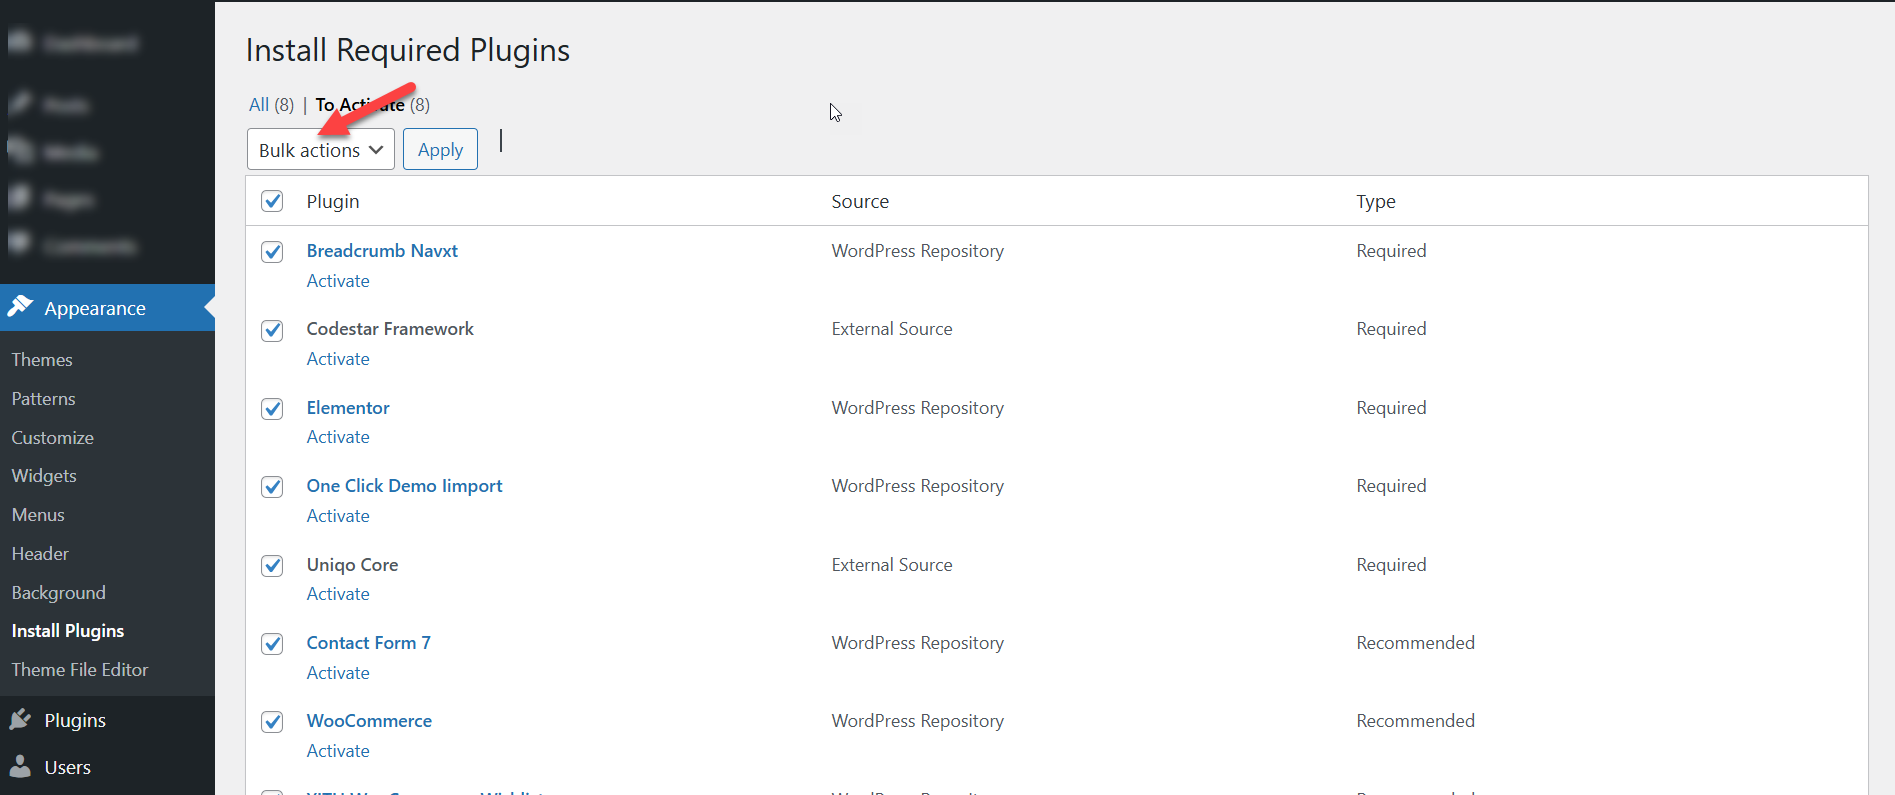Go to Widgets in the sidebar

pyautogui.click(x=44, y=476)
